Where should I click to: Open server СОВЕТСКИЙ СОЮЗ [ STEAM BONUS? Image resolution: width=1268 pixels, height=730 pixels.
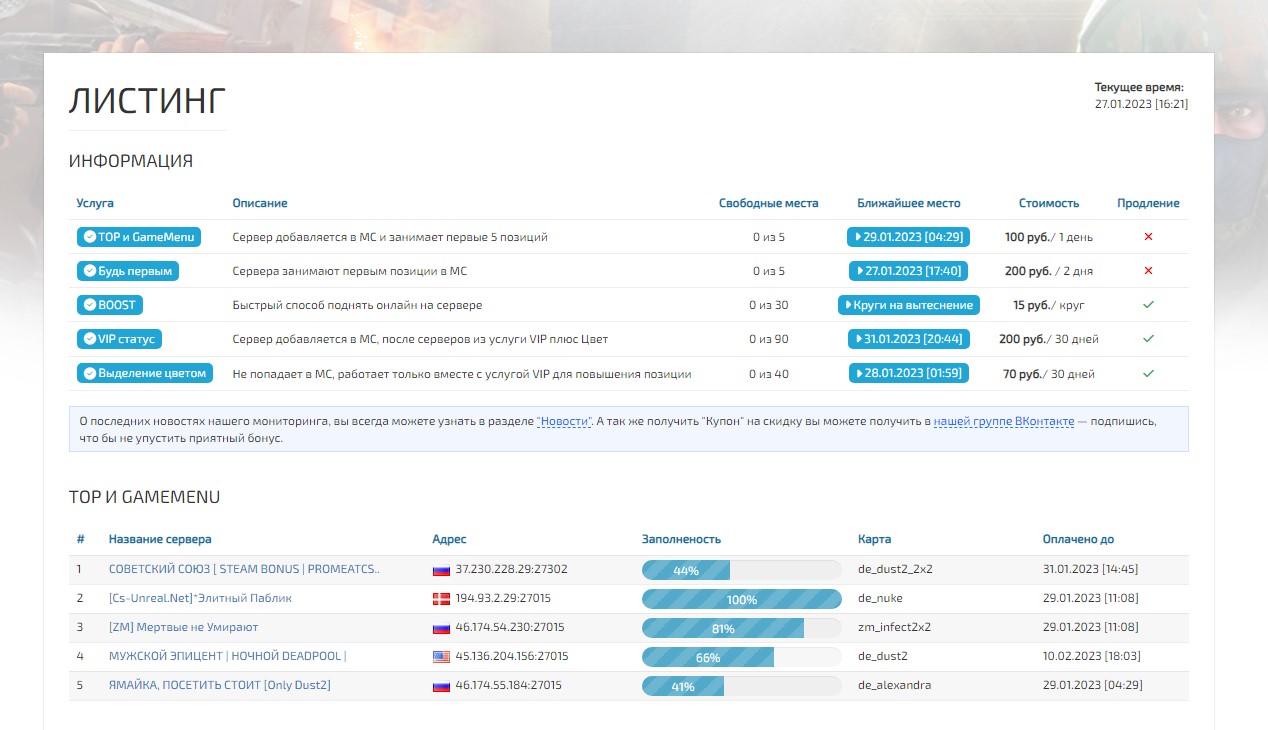(243, 570)
